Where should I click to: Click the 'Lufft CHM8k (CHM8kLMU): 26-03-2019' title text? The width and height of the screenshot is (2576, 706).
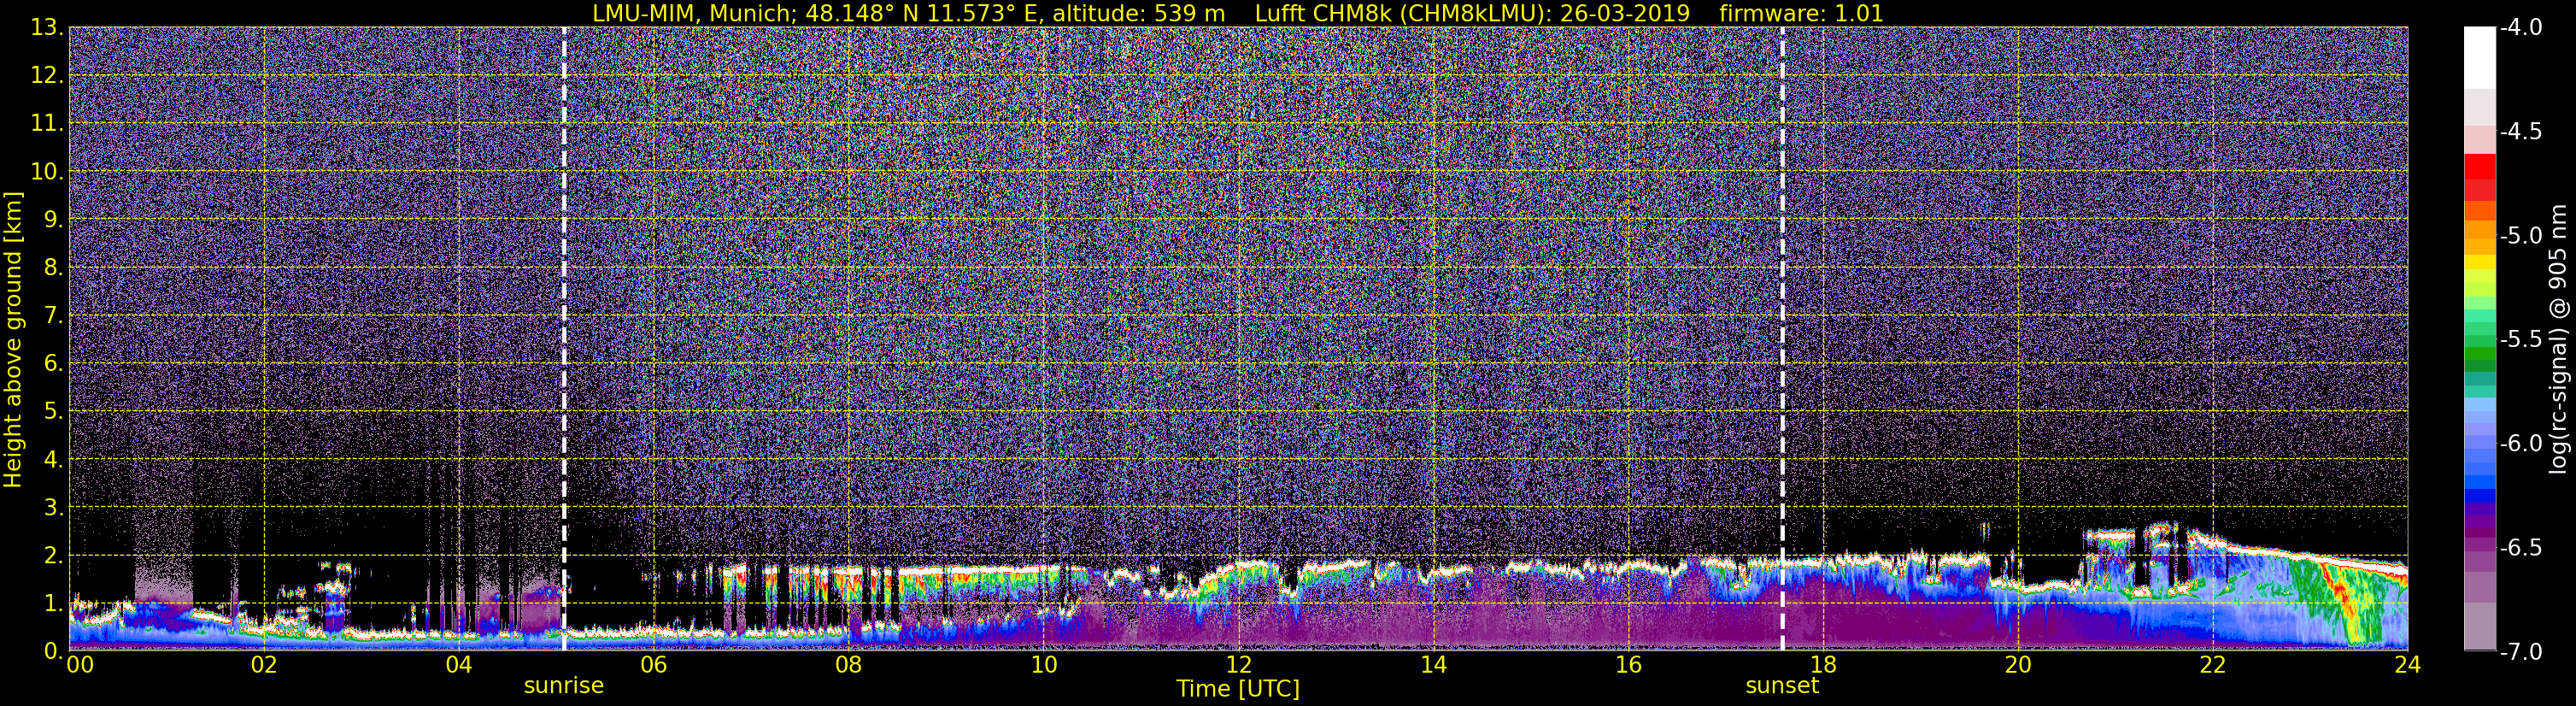[x=1472, y=13]
